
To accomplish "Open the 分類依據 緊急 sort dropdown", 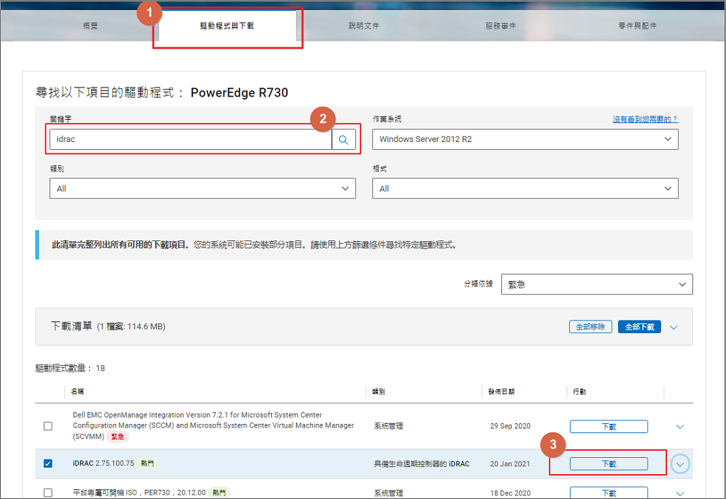I will tap(597, 284).
